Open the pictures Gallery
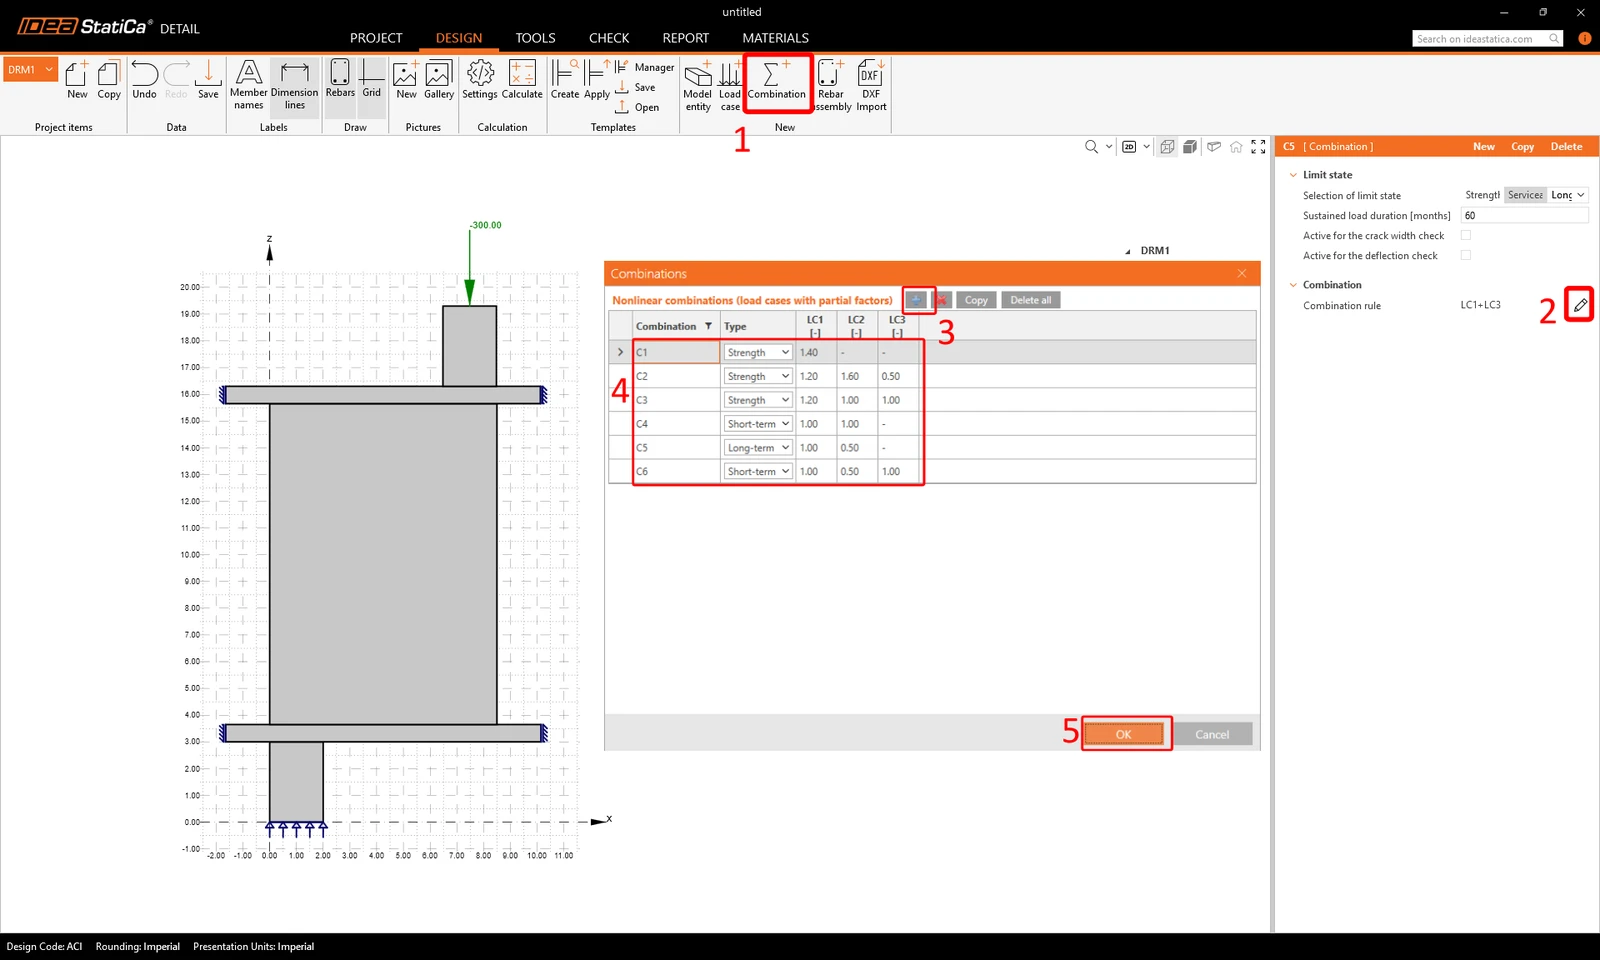The width and height of the screenshot is (1600, 960). click(x=439, y=79)
